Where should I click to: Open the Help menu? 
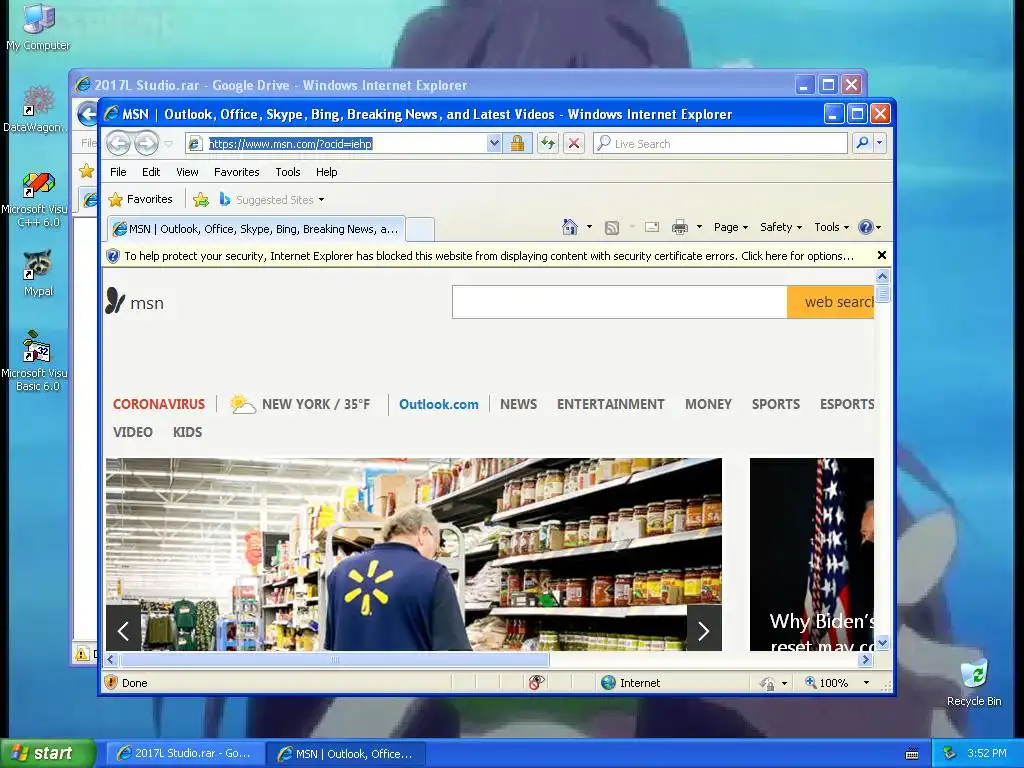pos(327,172)
